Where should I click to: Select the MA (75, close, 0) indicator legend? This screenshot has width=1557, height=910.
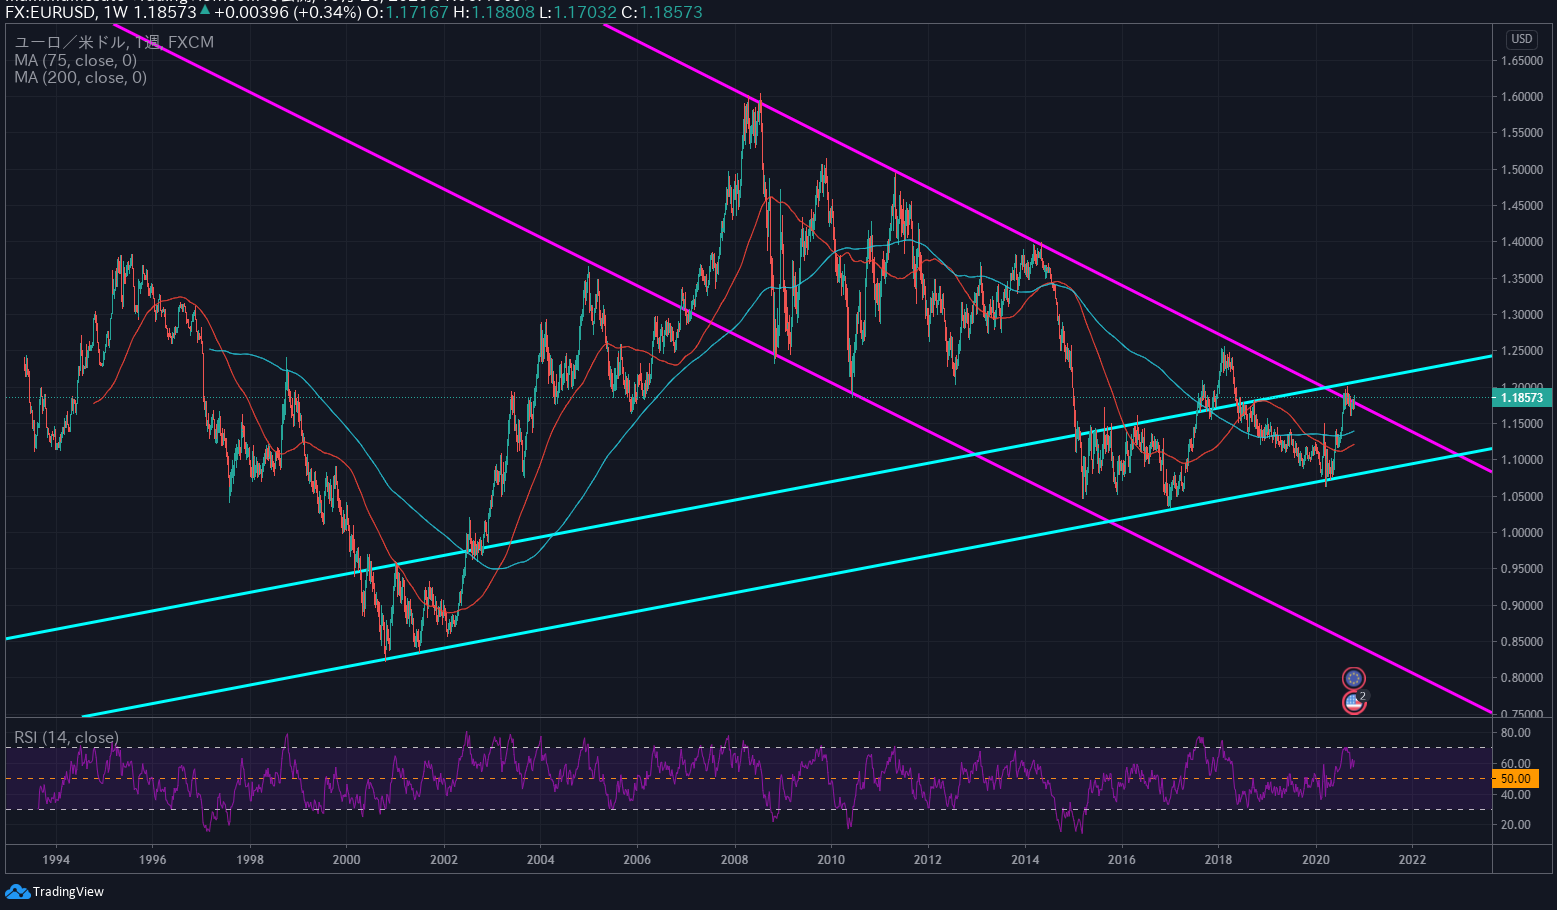(x=75, y=61)
